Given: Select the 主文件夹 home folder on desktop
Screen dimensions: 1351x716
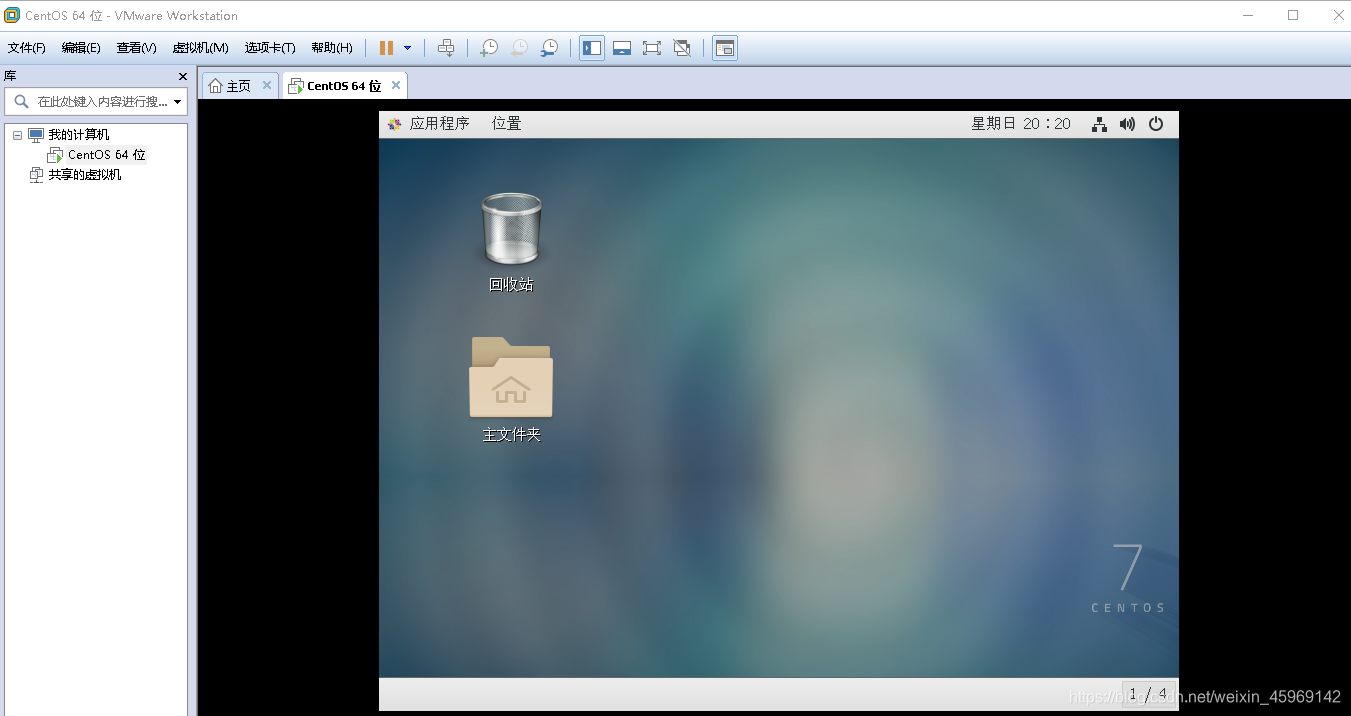Looking at the screenshot, I should tap(511, 390).
